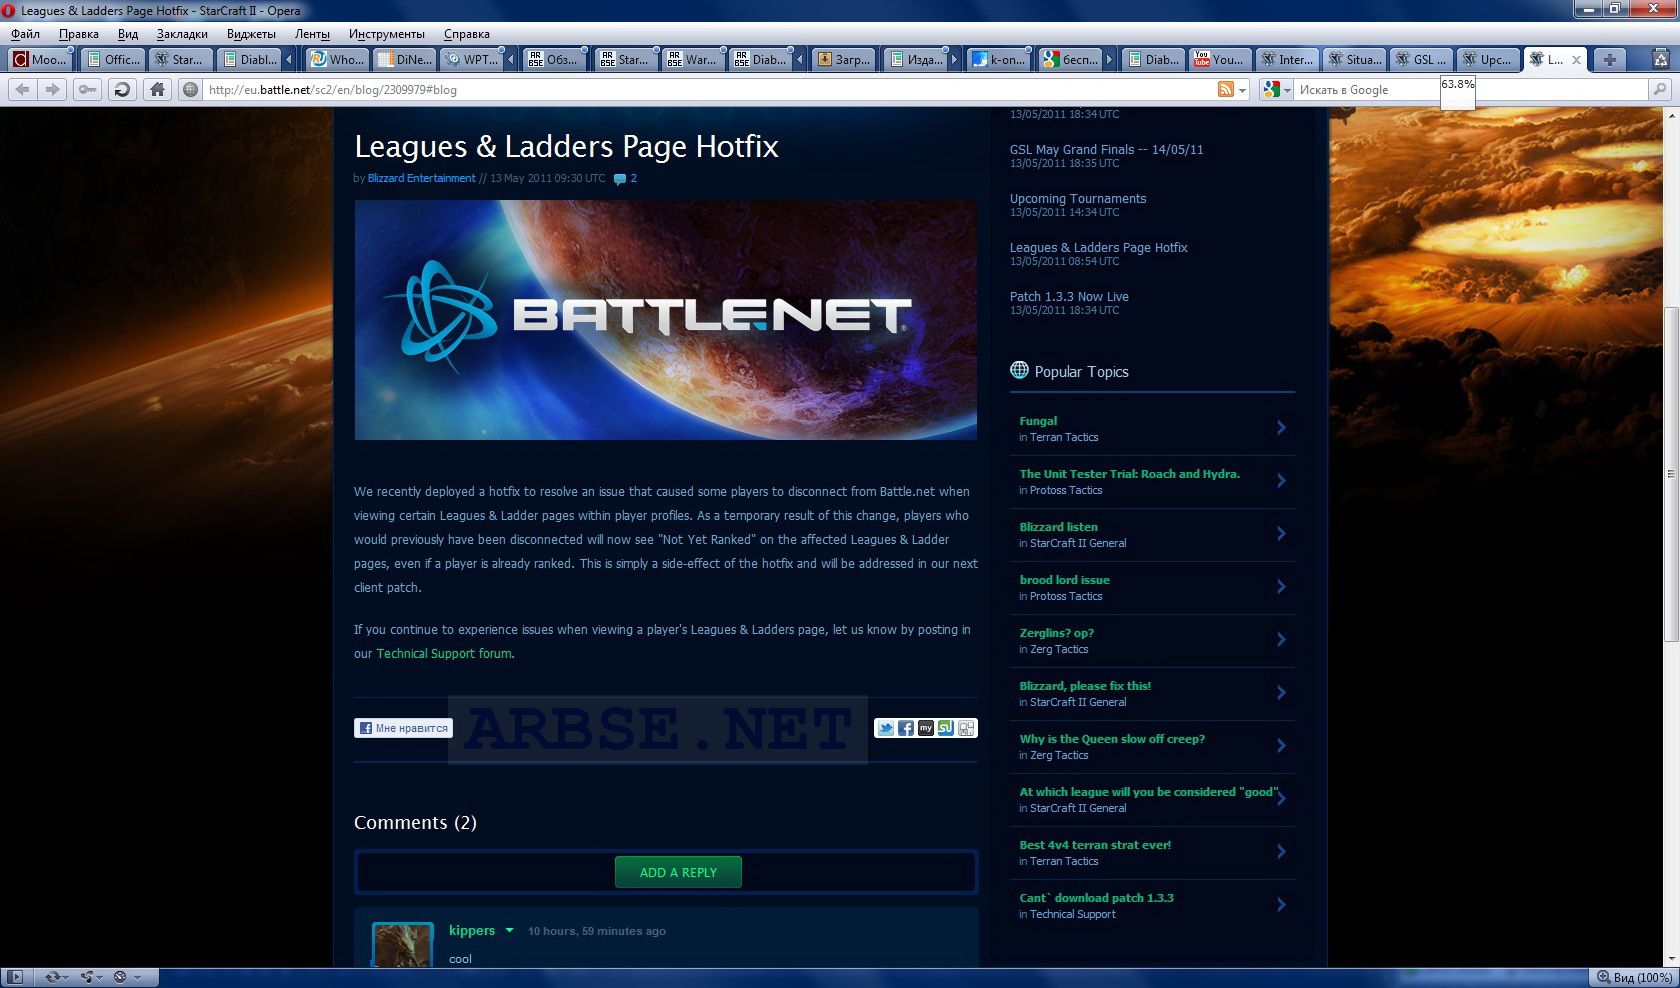Open the zoom level dropdown
This screenshot has height=988, width=1680.
pos(1634,977)
